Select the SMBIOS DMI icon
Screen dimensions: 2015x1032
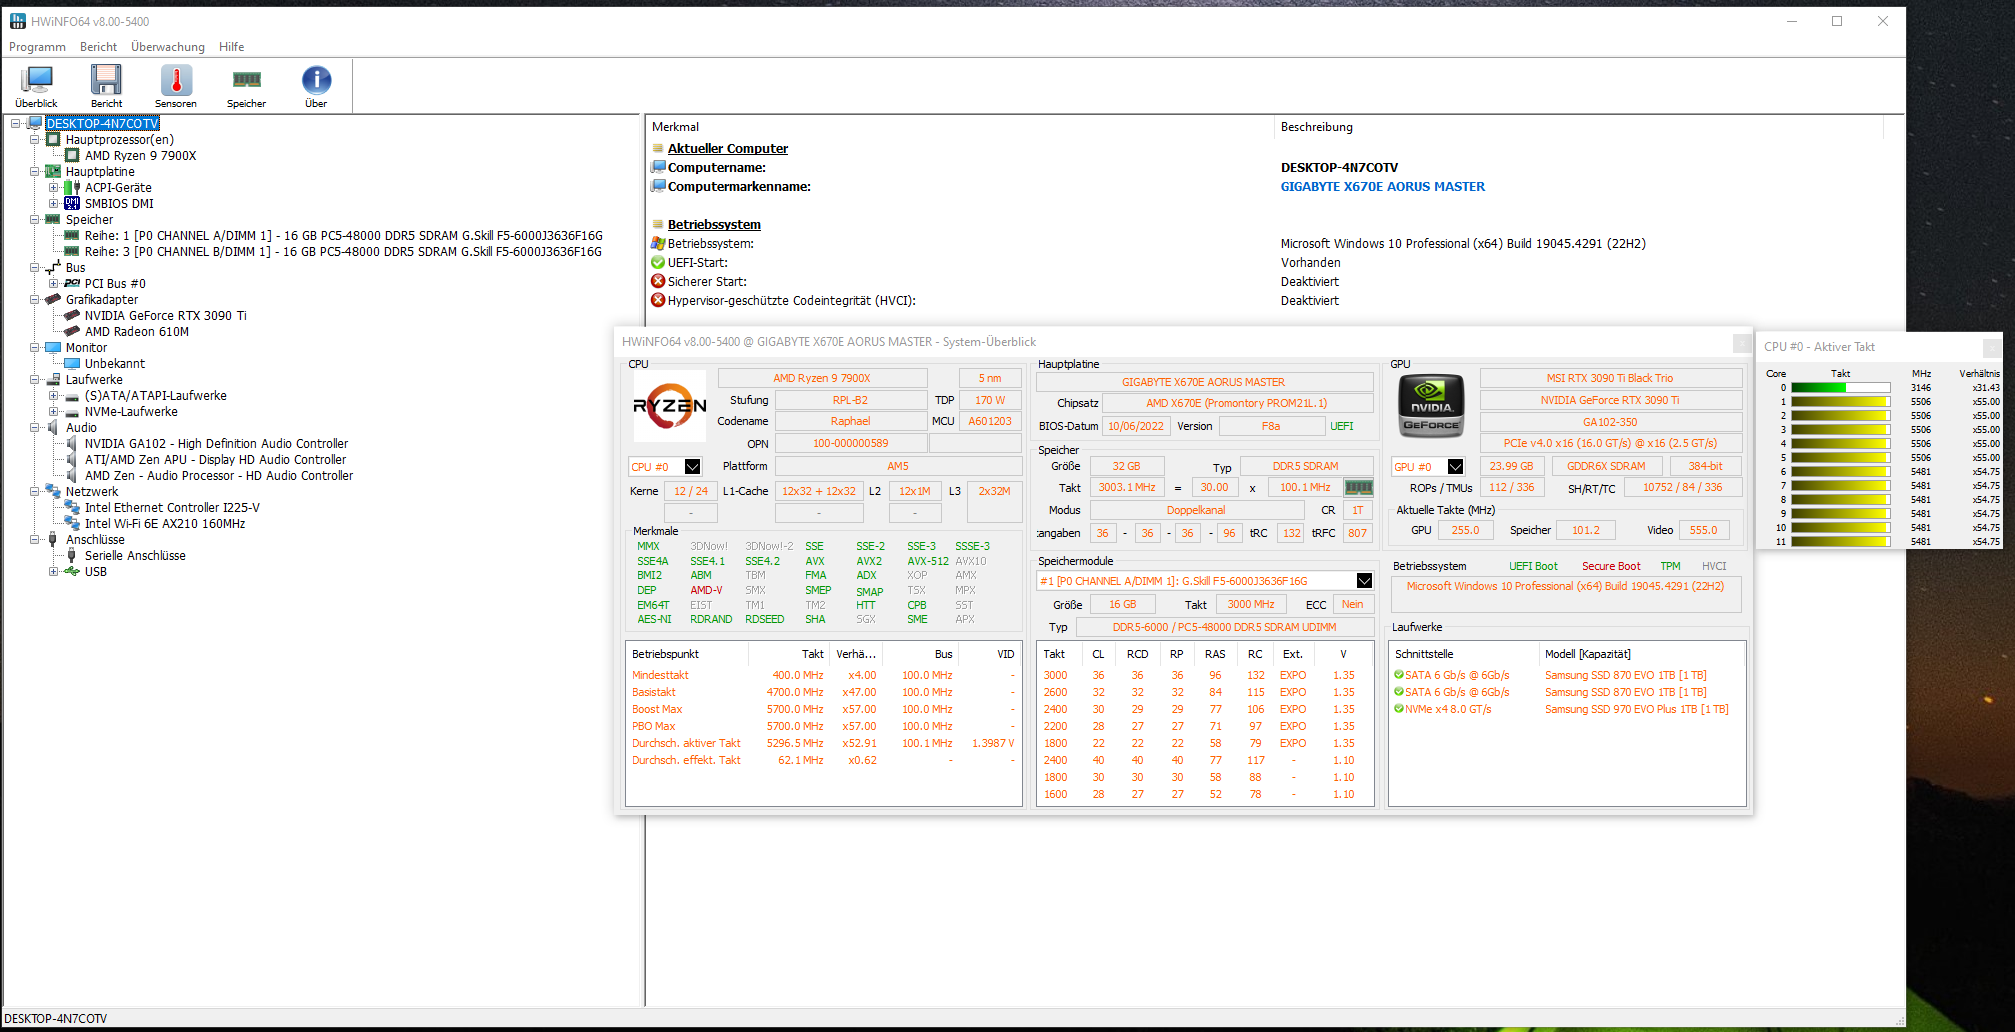coord(72,204)
